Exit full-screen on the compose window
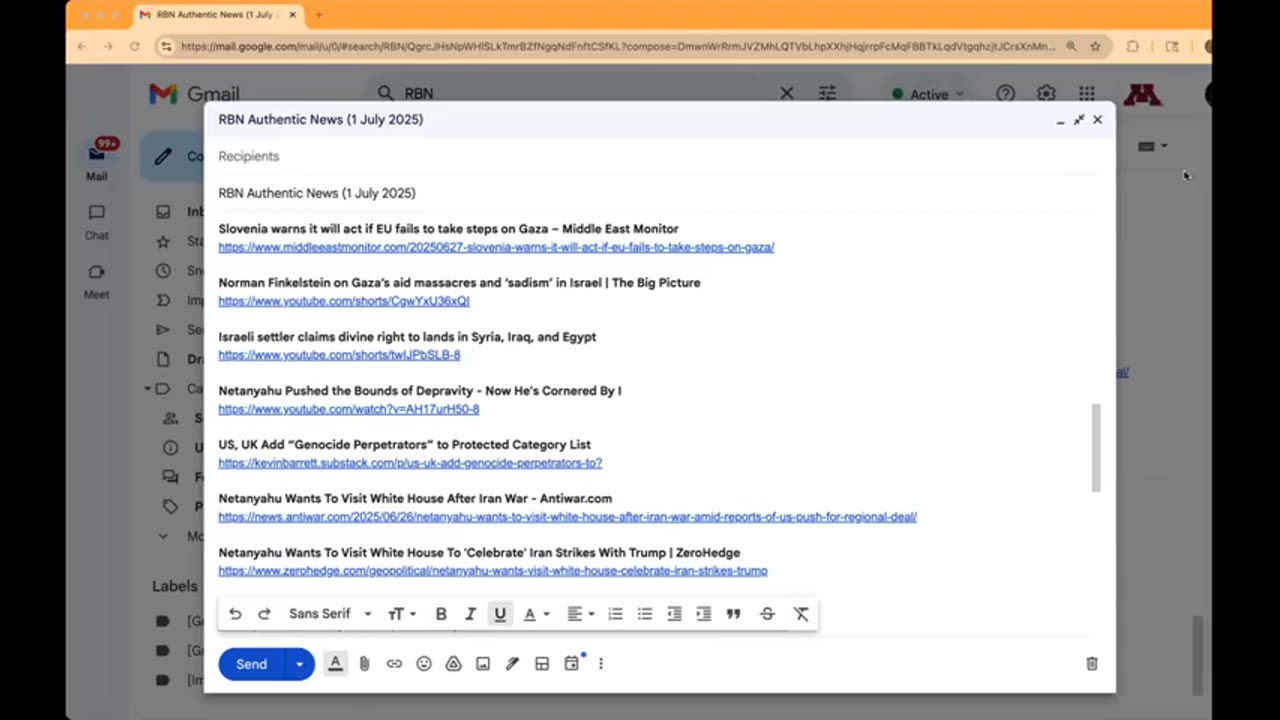Image resolution: width=1280 pixels, height=720 pixels. [1079, 120]
